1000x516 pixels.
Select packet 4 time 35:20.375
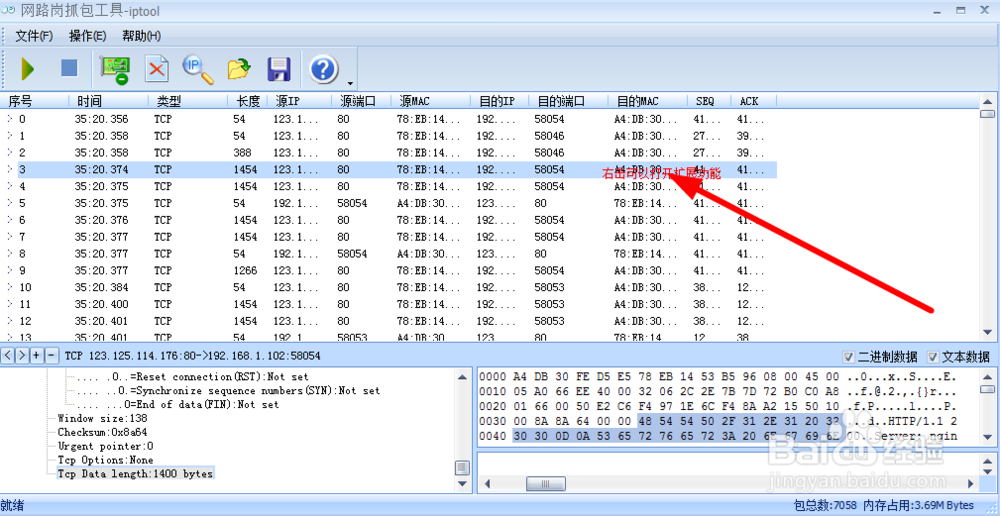pos(101,186)
